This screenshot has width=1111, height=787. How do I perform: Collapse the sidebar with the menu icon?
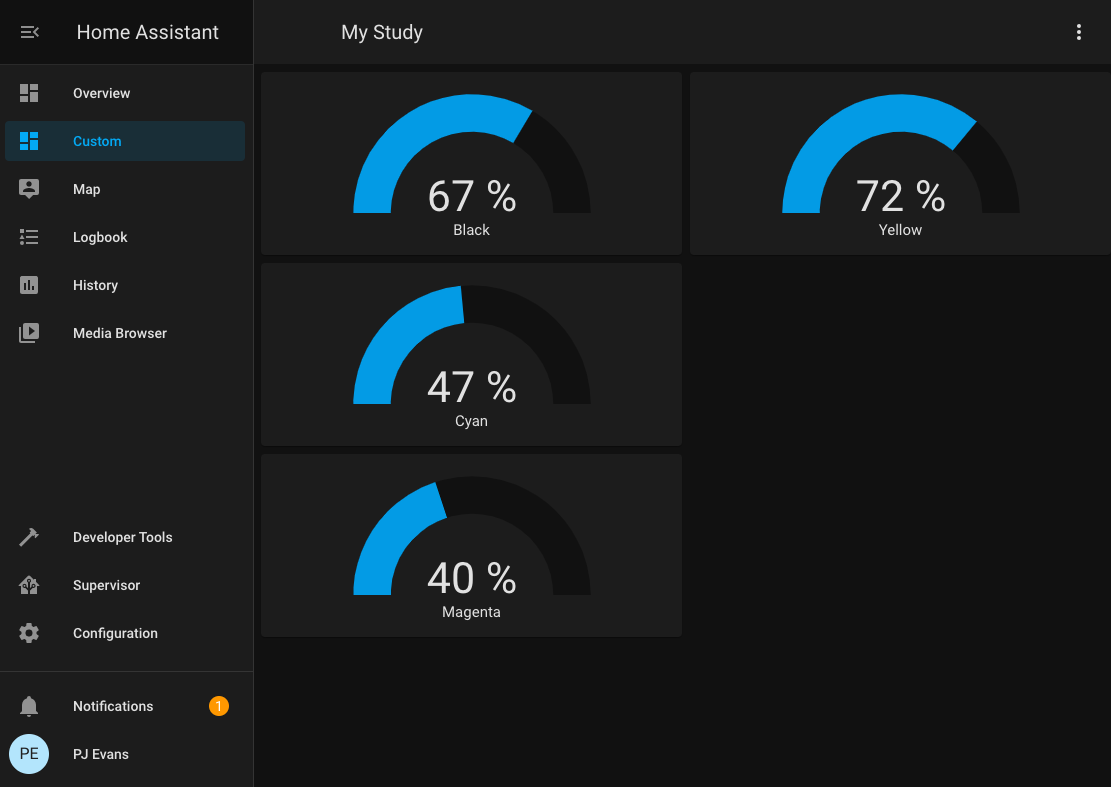click(x=29, y=32)
